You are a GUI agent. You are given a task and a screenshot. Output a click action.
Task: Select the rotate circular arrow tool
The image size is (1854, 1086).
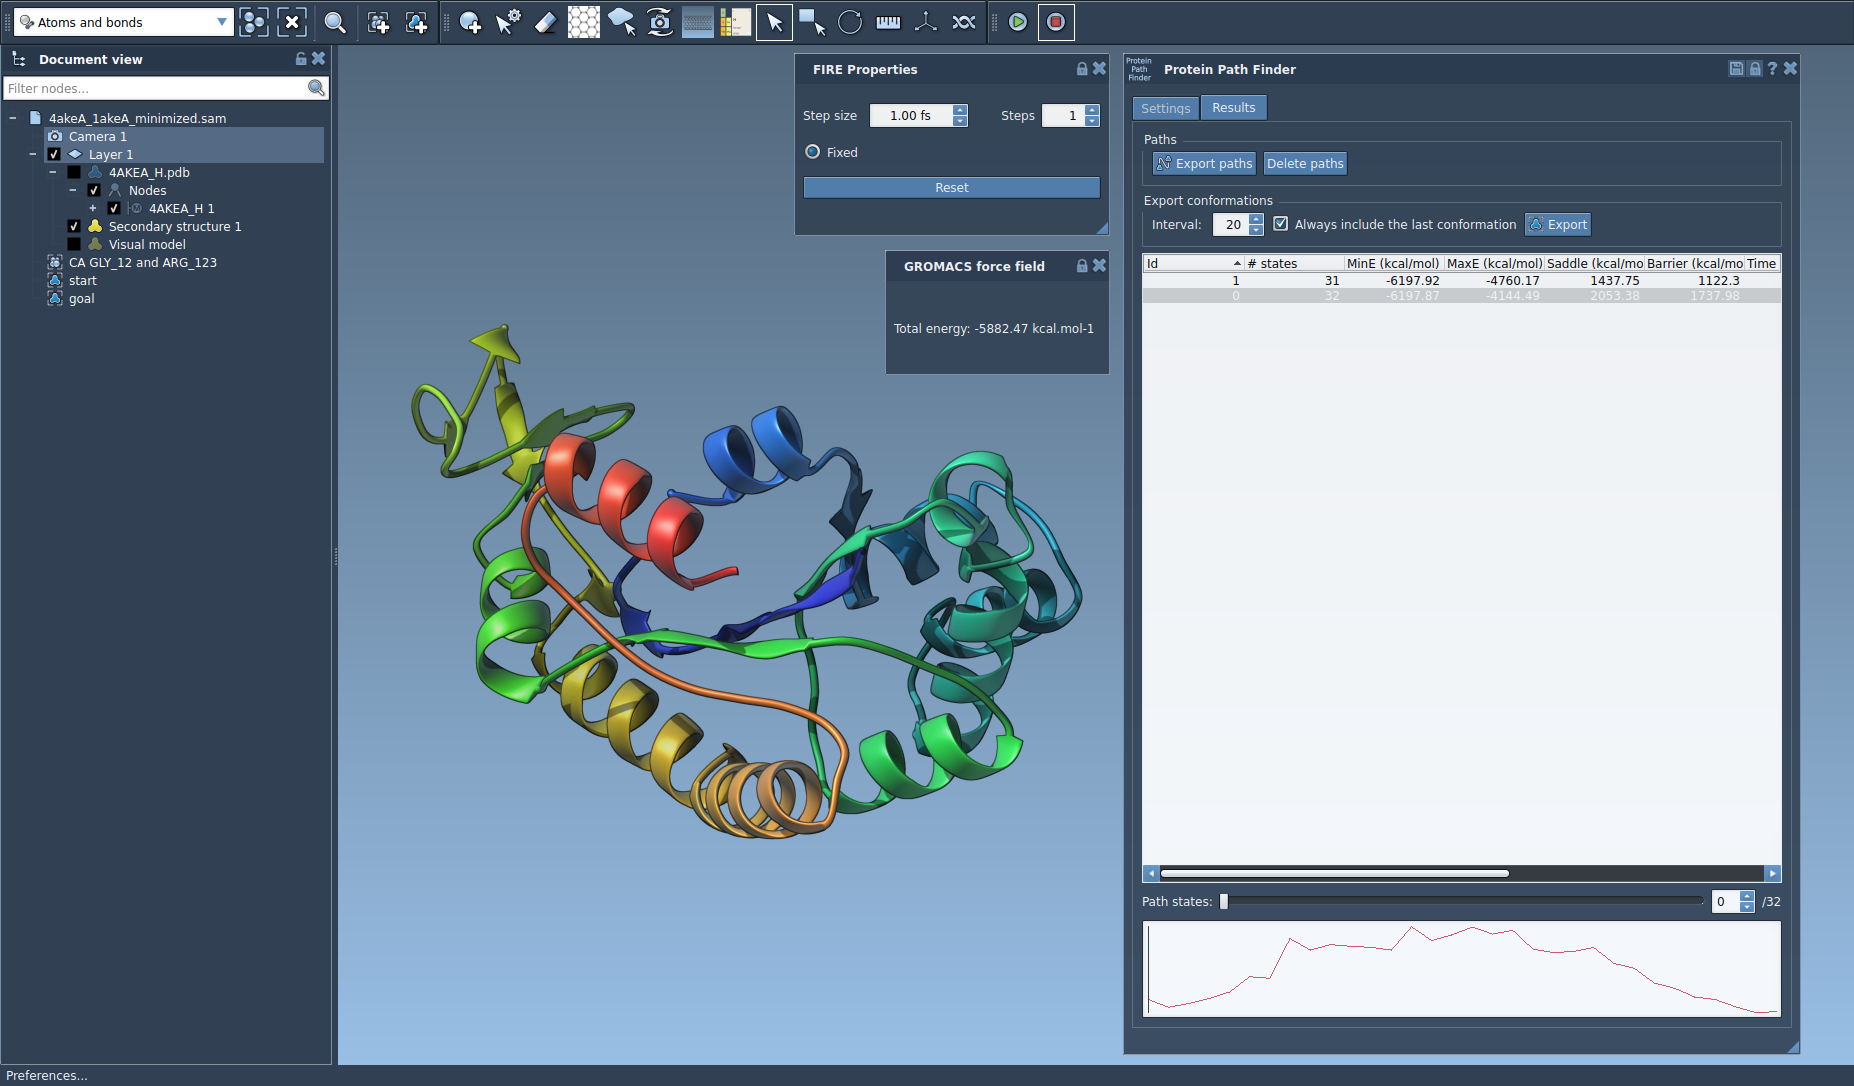pos(850,22)
